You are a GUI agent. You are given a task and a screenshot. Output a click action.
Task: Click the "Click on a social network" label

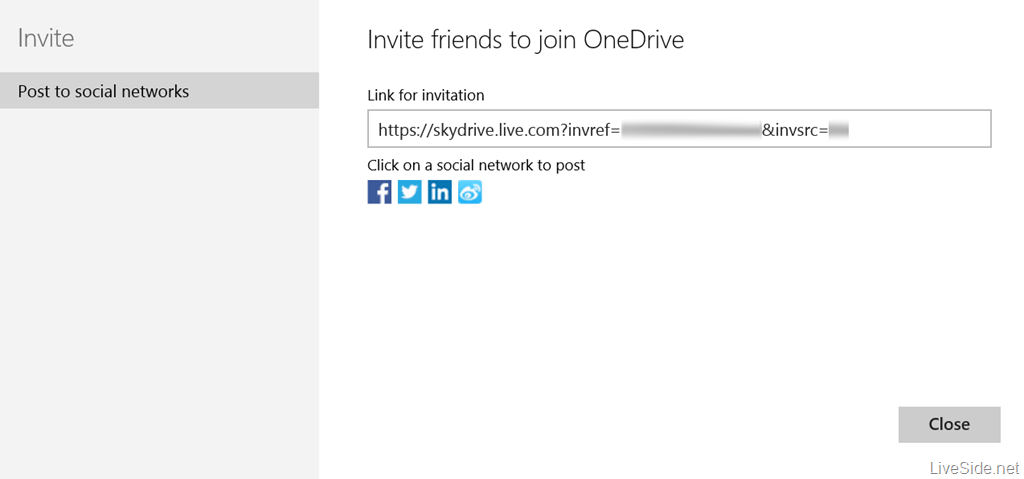[x=476, y=165]
